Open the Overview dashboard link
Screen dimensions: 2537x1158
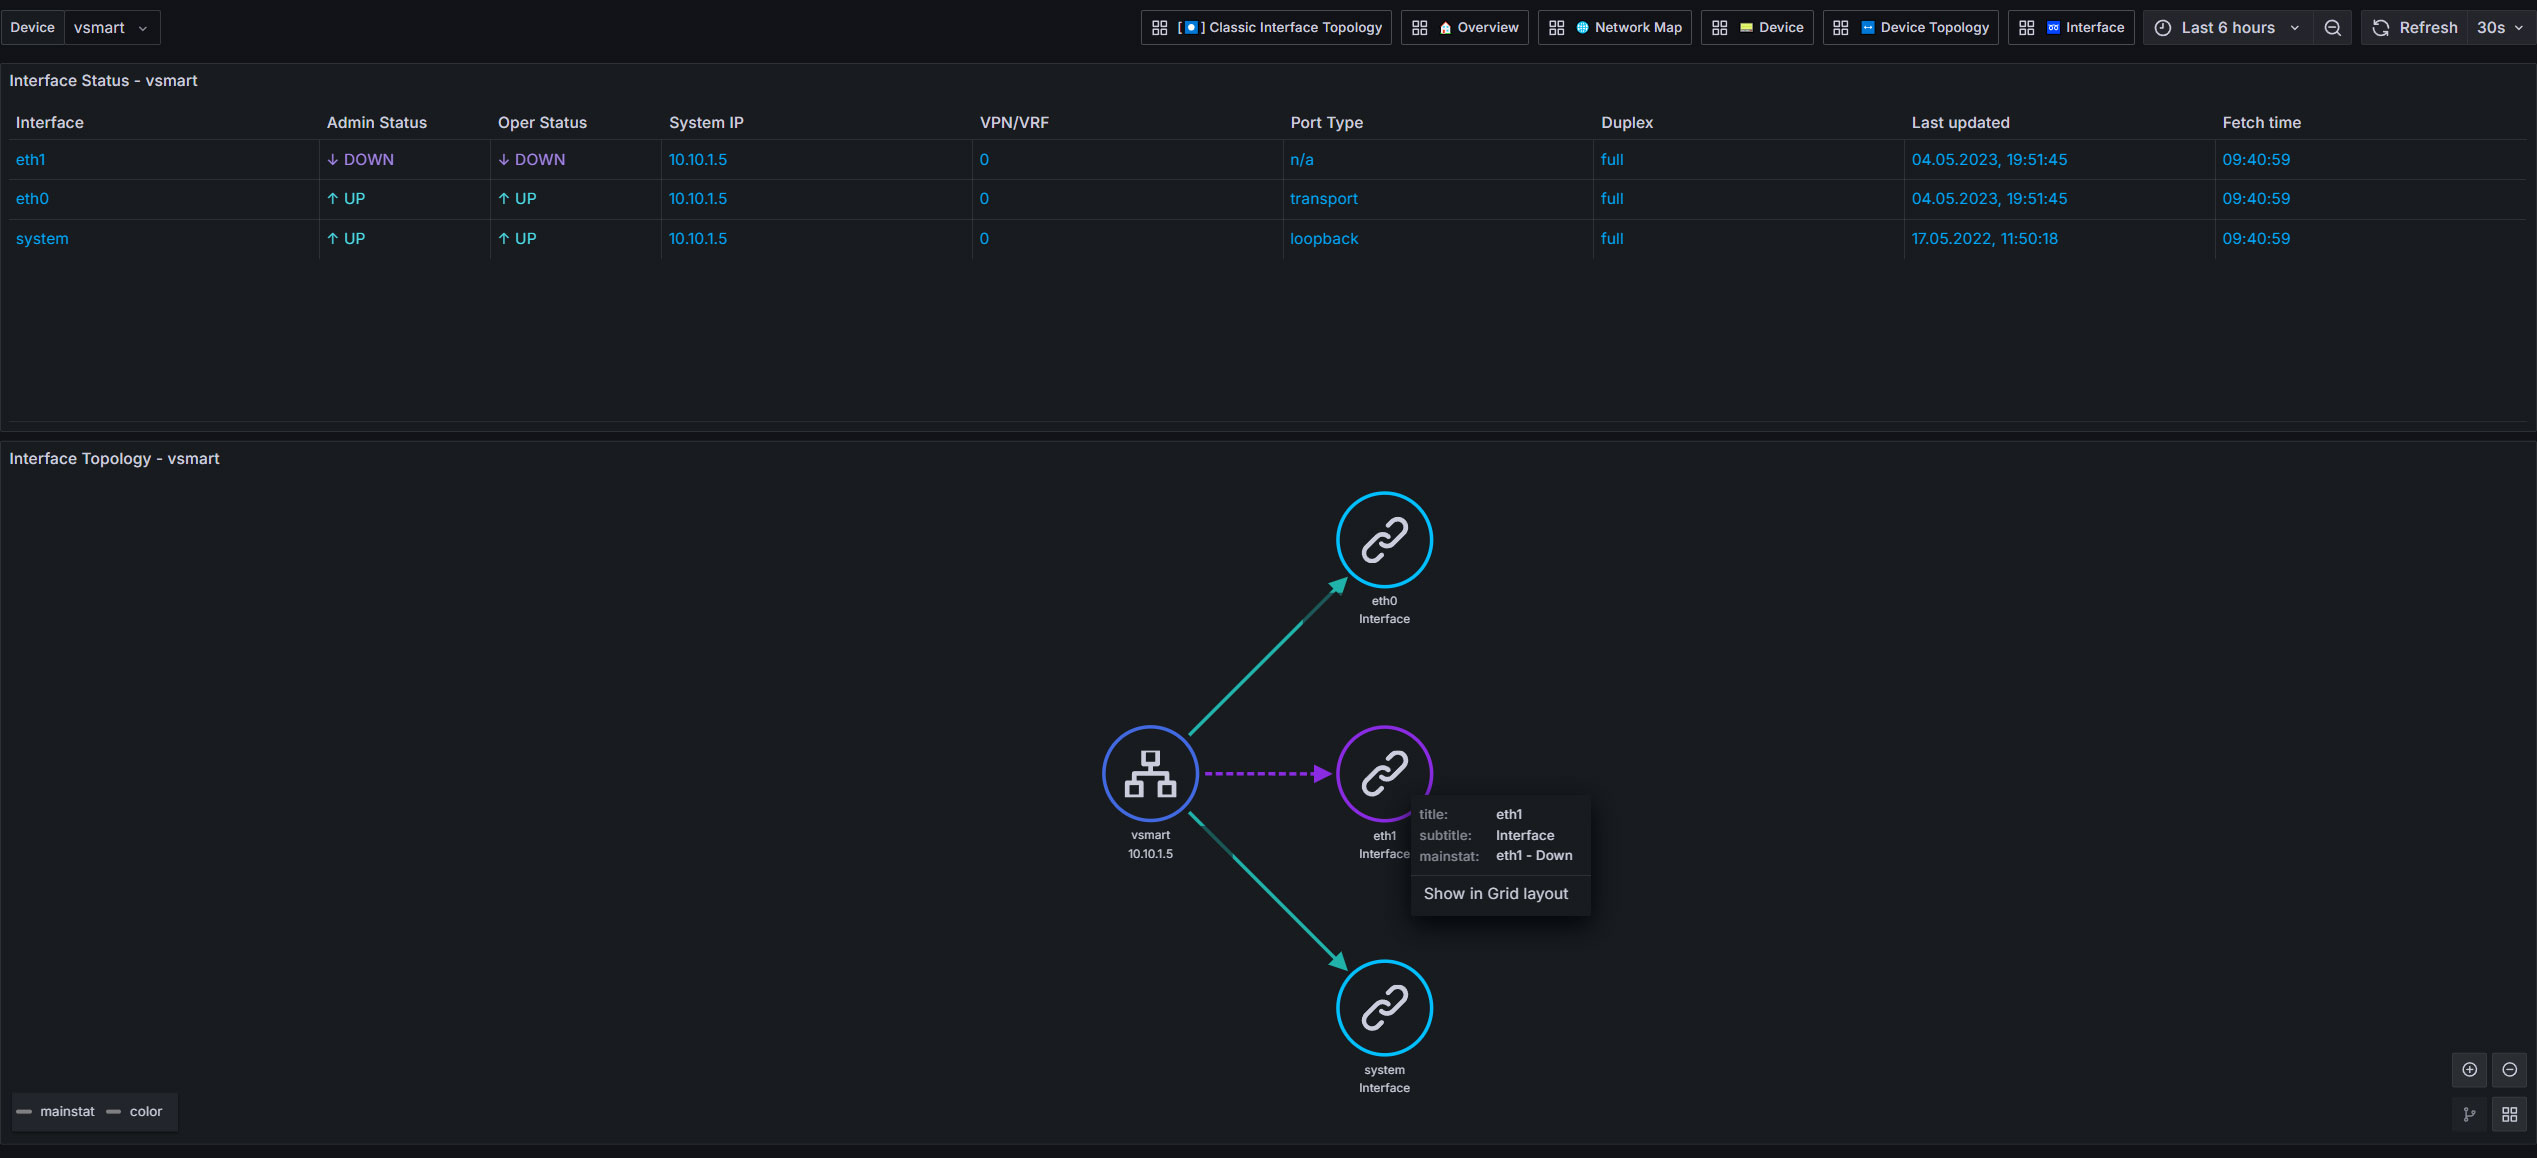coord(1465,28)
